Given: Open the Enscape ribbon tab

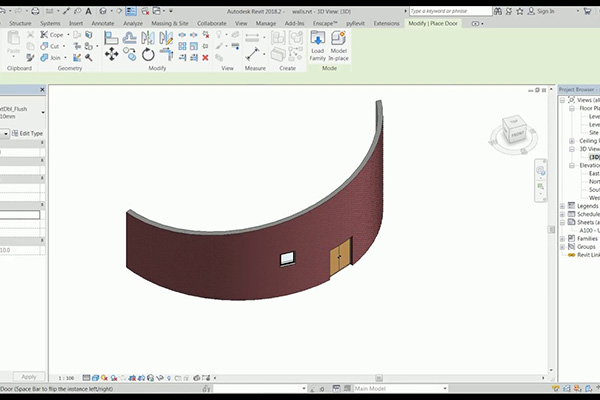Looking at the screenshot, I should (x=325, y=23).
